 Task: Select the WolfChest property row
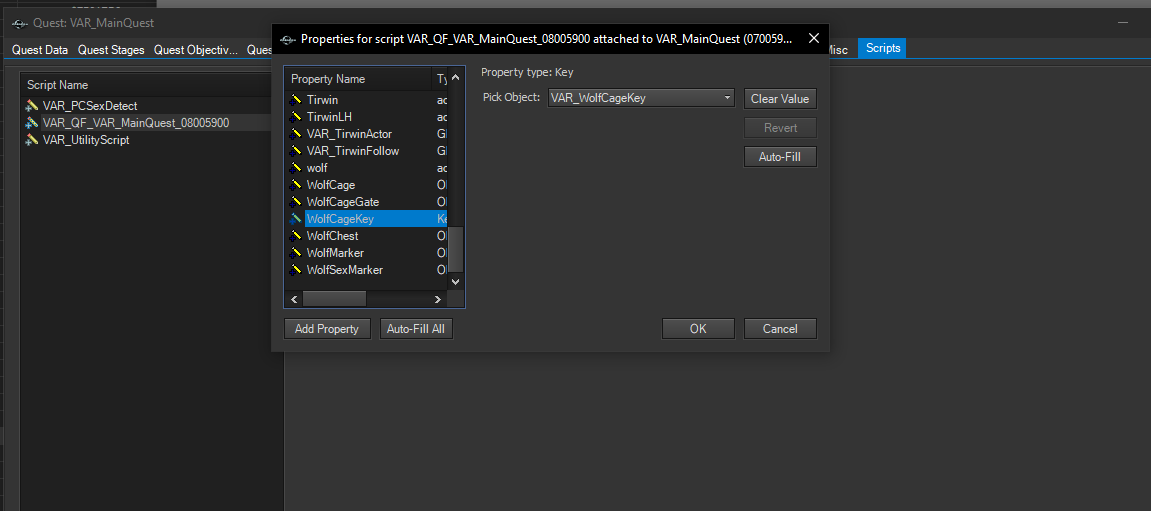click(x=367, y=236)
